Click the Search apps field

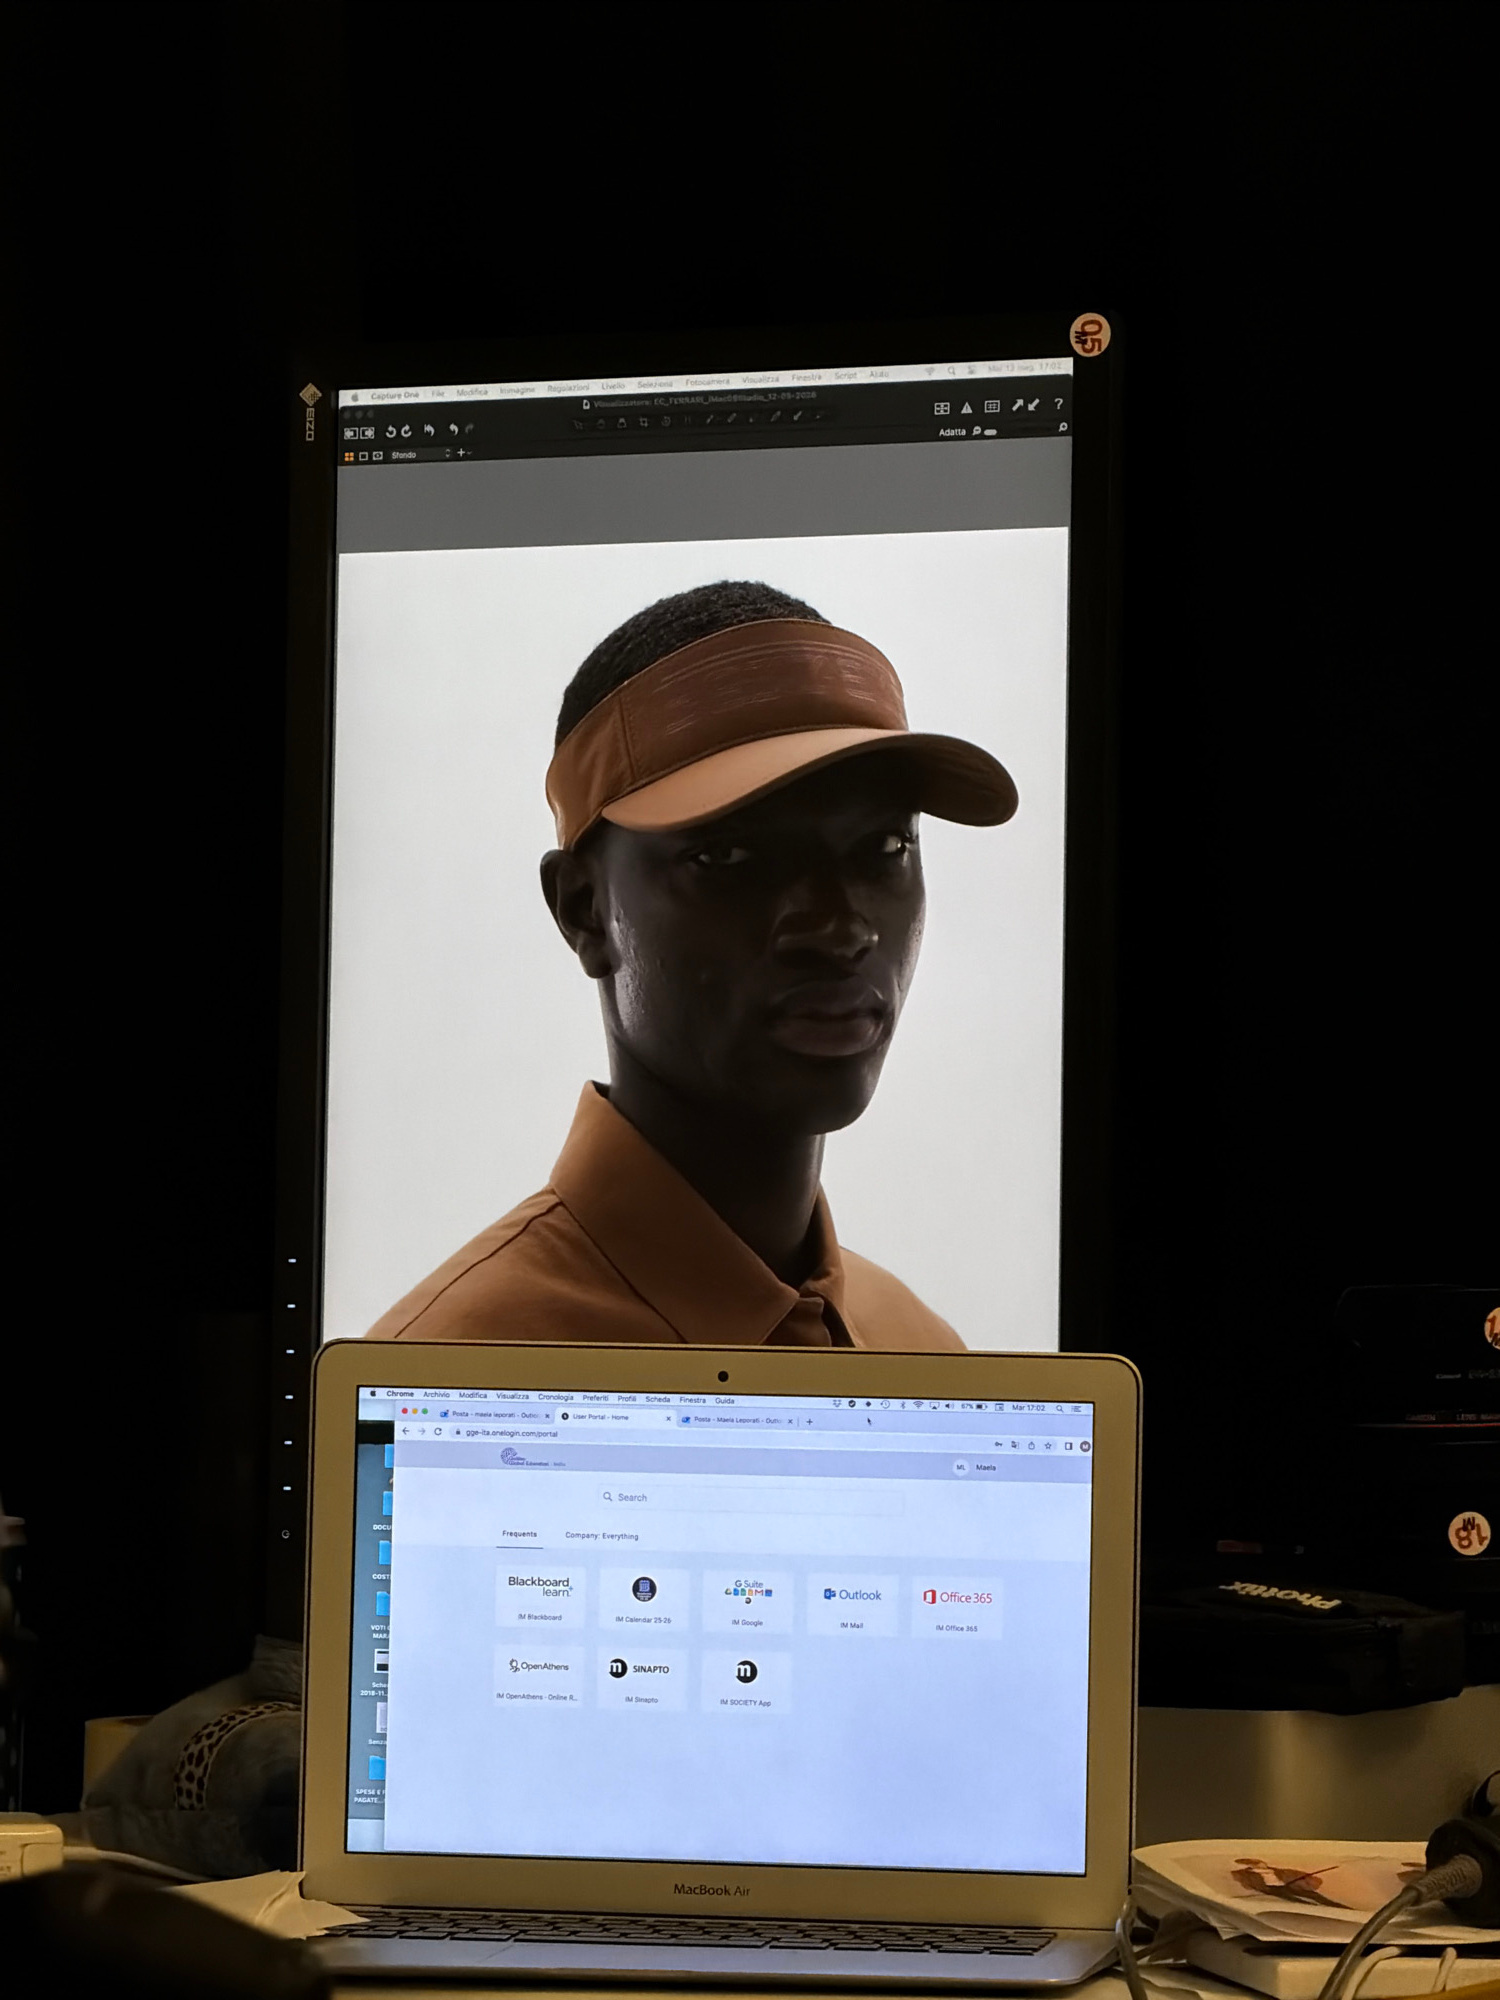tap(752, 1497)
